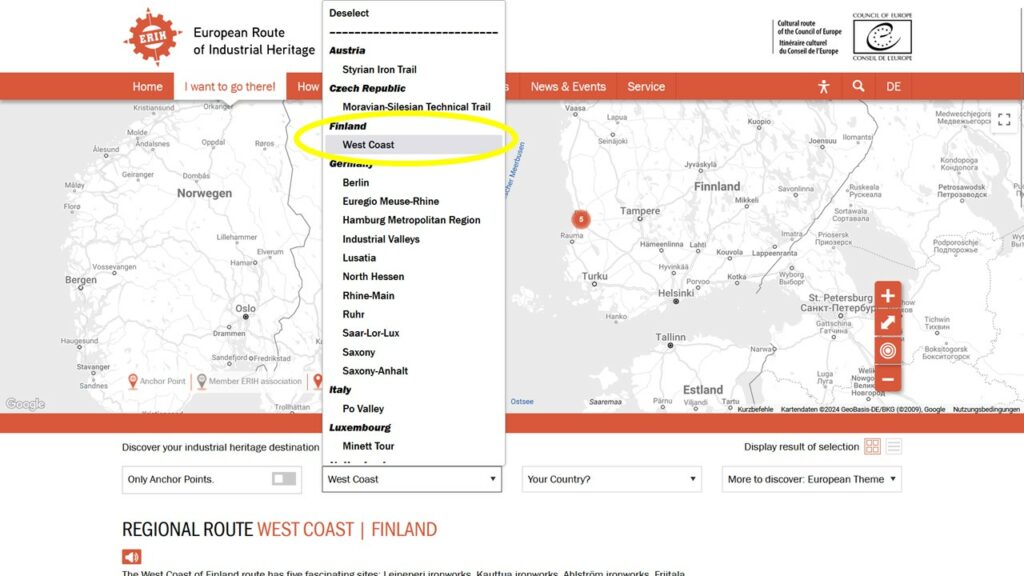The width and height of the screenshot is (1024, 576).
Task: Zoom out with the map minus button
Action: point(888,379)
